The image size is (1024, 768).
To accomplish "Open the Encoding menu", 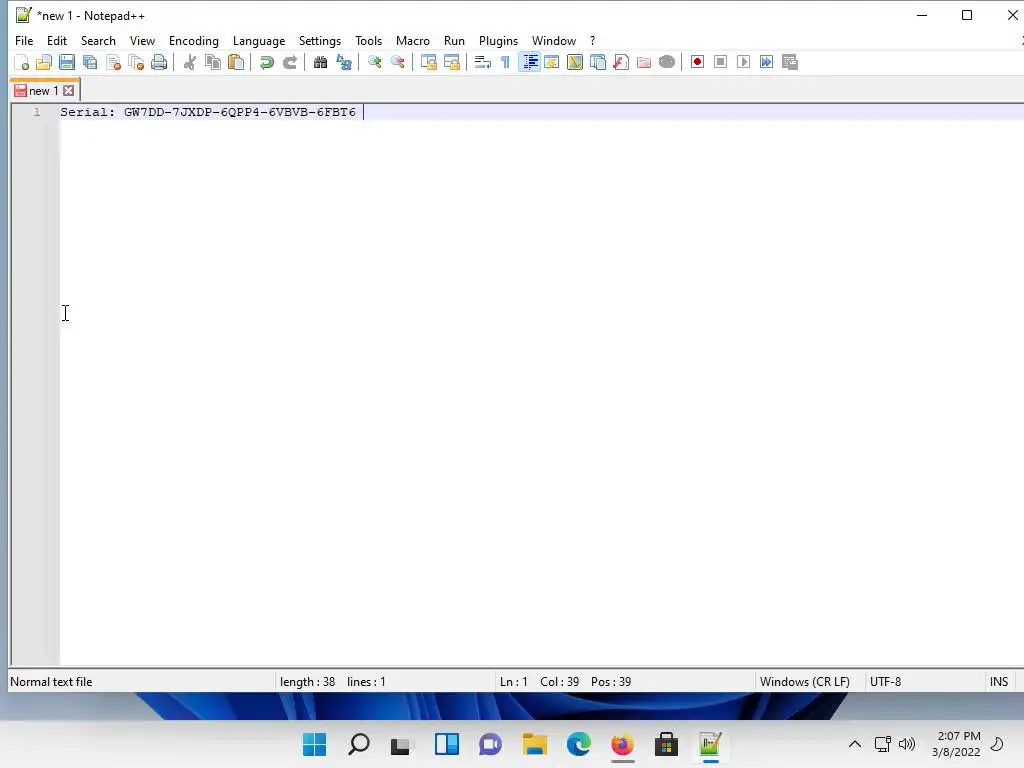I will tap(194, 40).
